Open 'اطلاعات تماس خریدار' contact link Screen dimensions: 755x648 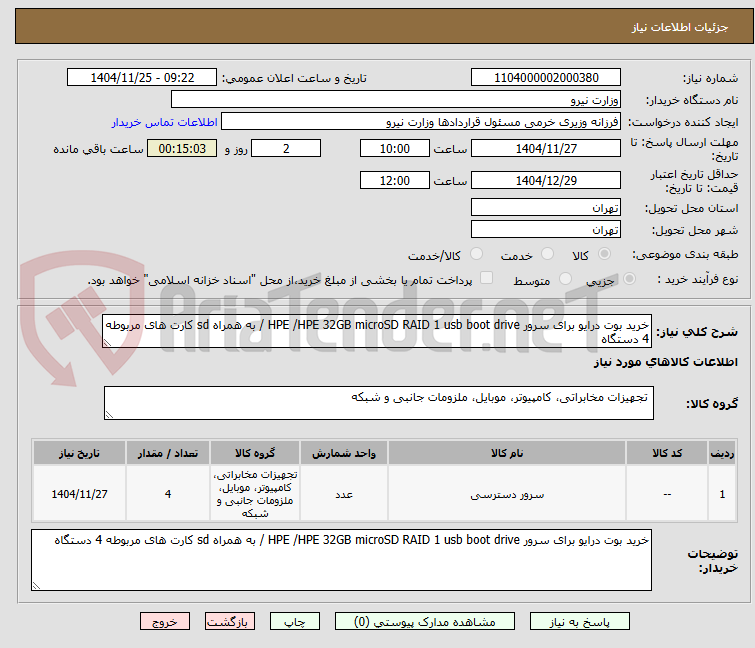[165, 122]
